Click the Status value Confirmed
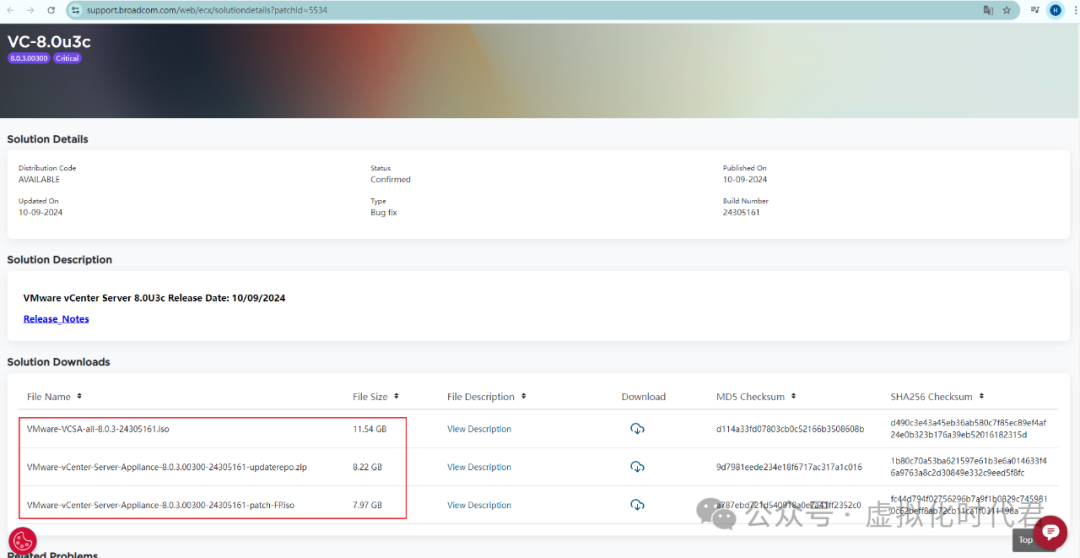 coord(391,179)
